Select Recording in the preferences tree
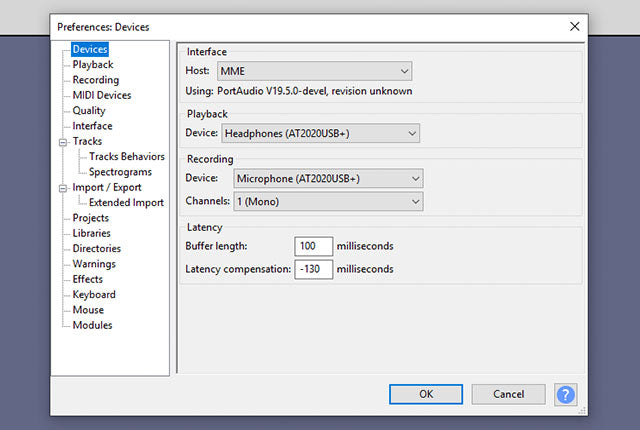The height and width of the screenshot is (430, 640). [x=95, y=80]
